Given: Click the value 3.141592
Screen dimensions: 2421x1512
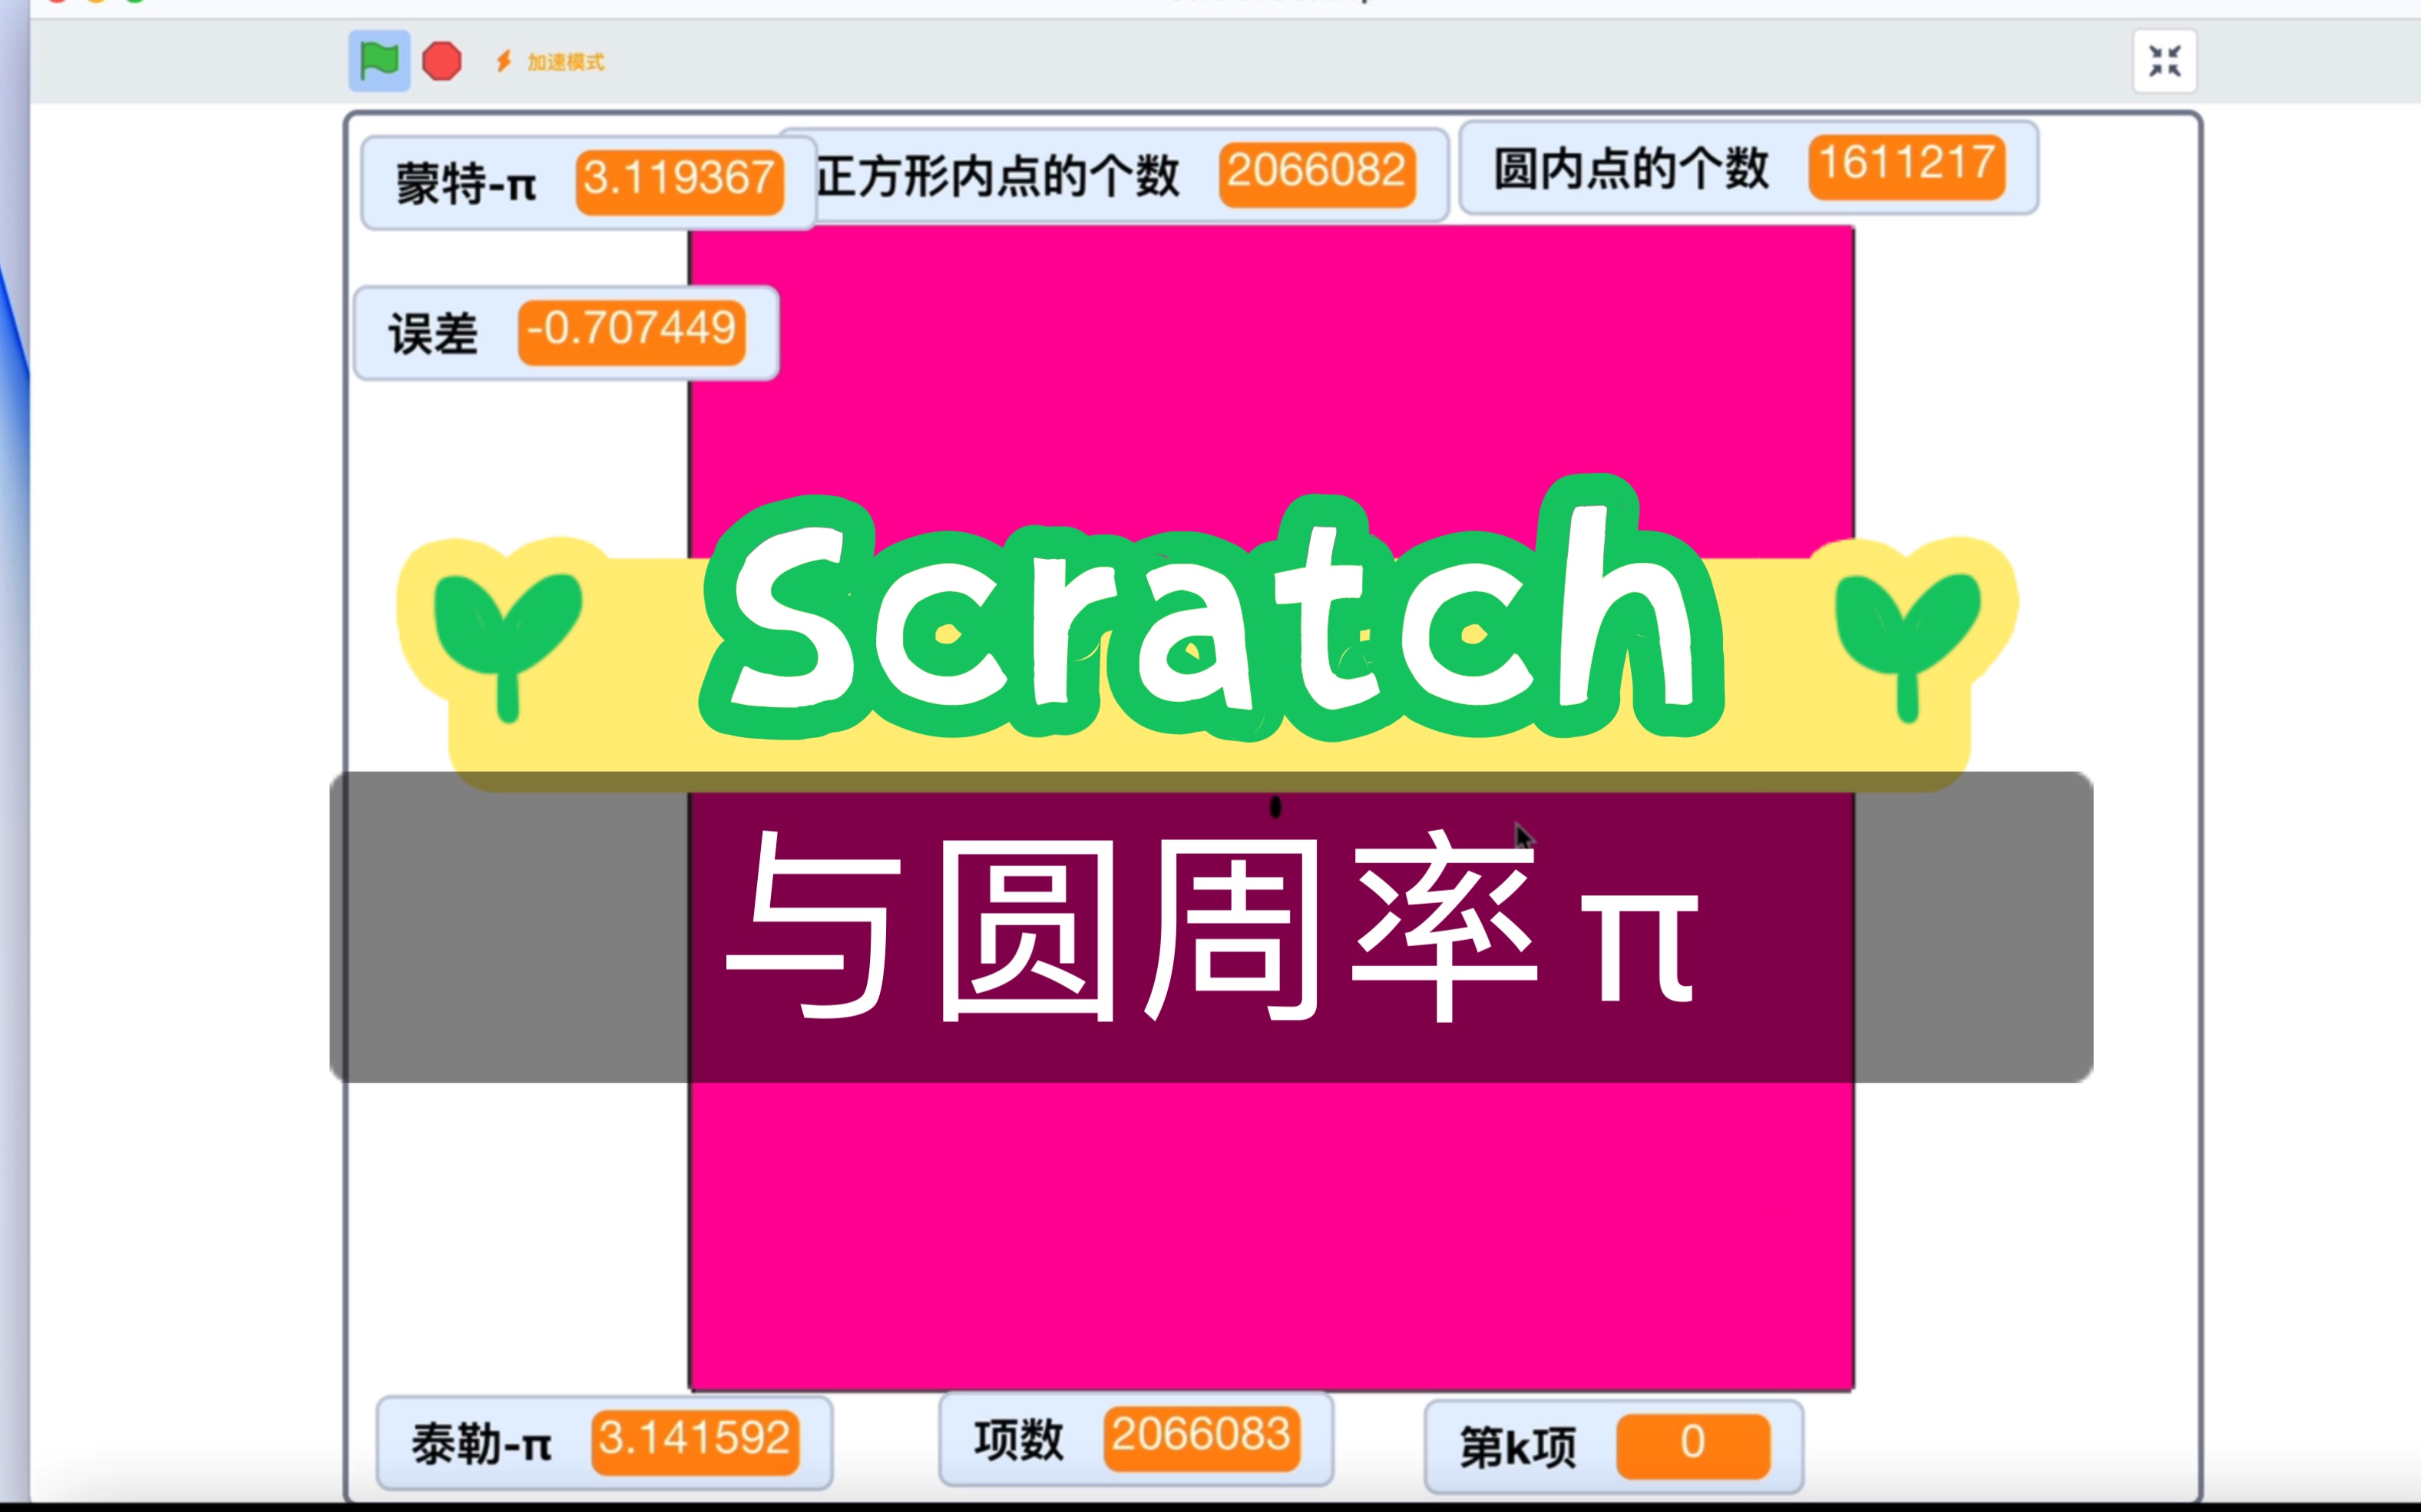Looking at the screenshot, I should [695, 1442].
